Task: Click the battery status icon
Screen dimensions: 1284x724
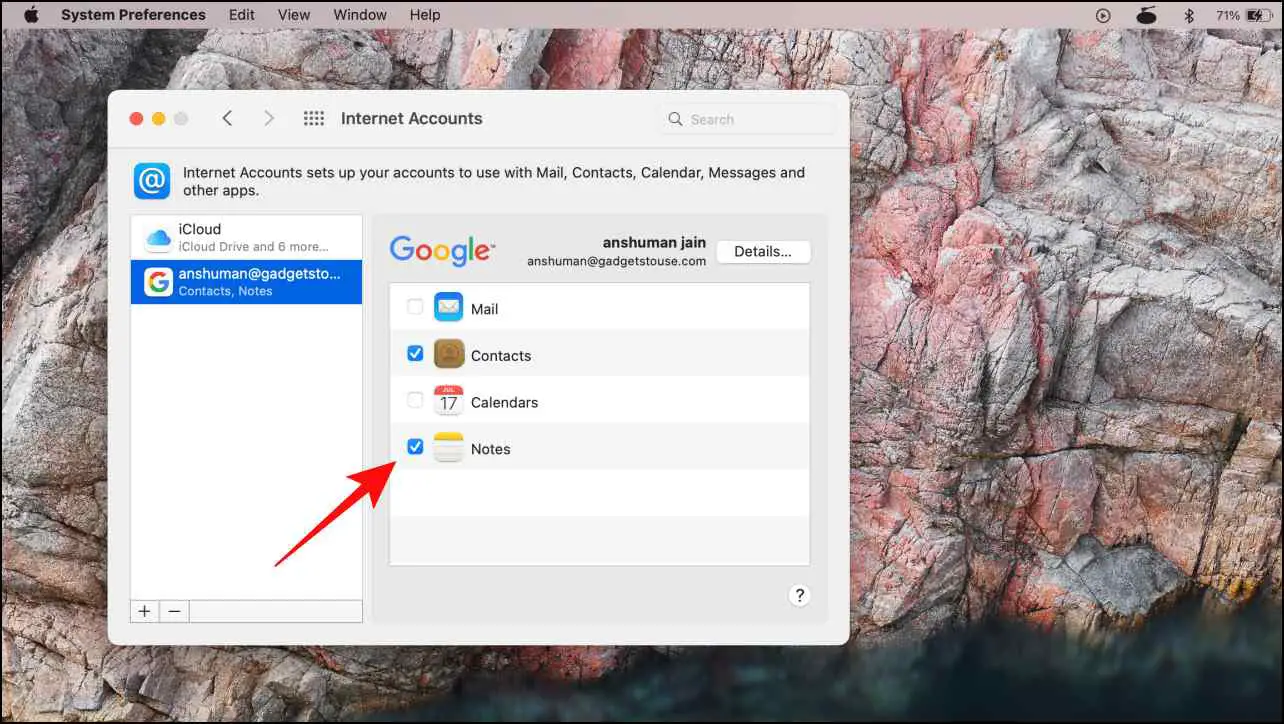Action: [x=1259, y=15]
